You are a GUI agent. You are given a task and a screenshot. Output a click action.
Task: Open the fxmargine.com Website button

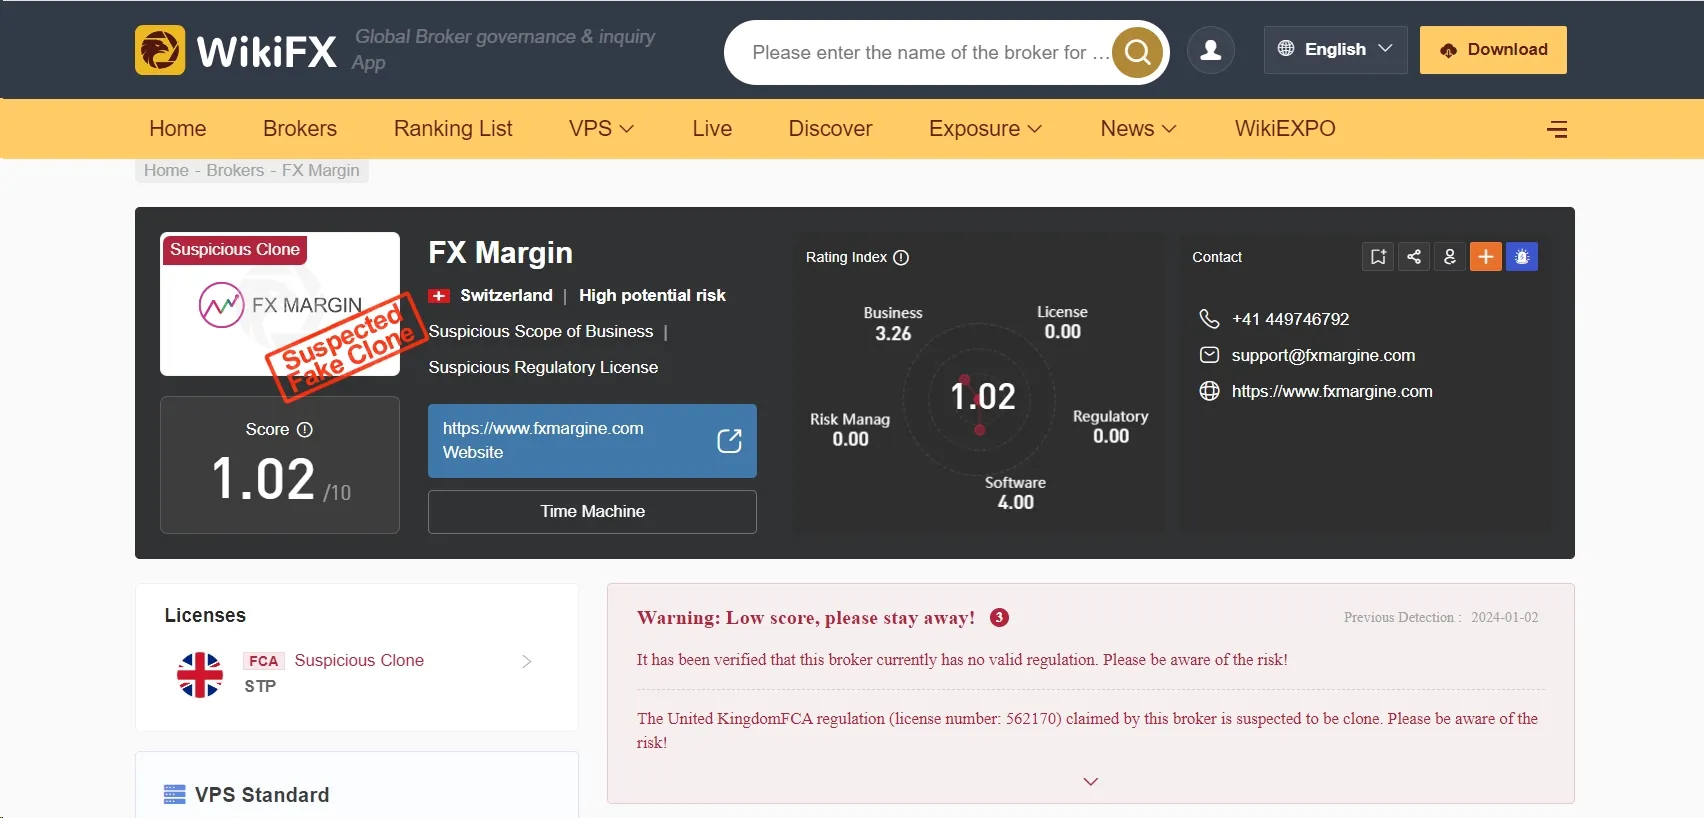(x=592, y=441)
